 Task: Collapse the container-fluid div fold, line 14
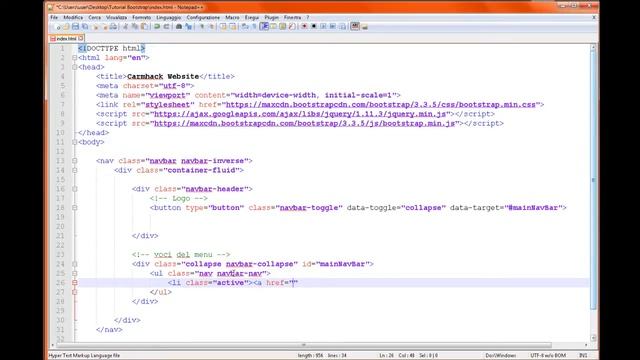click(x=75, y=170)
